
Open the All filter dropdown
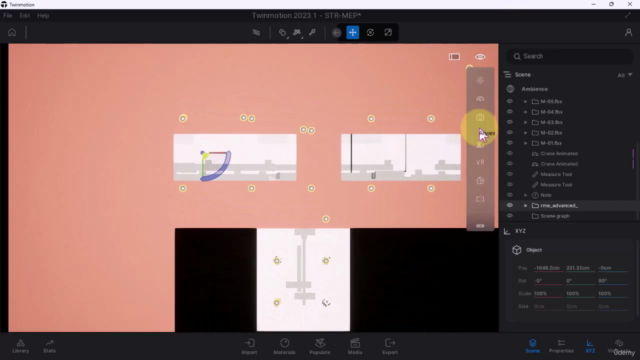(x=624, y=75)
